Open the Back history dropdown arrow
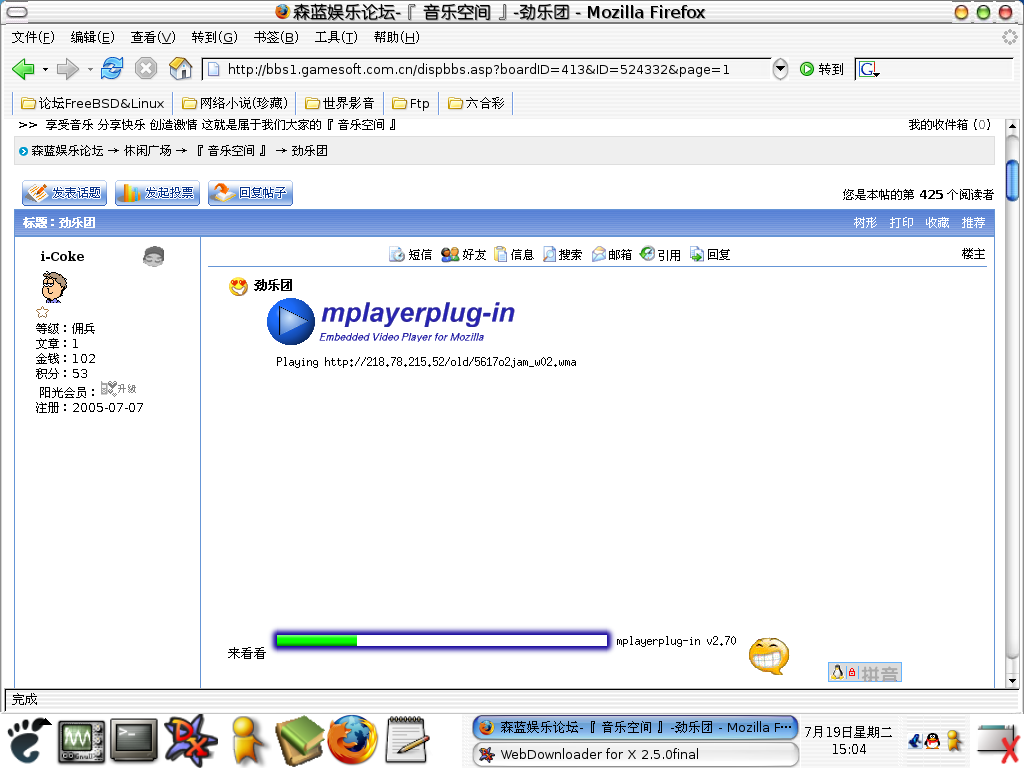The height and width of the screenshot is (768, 1024). pos(45,69)
